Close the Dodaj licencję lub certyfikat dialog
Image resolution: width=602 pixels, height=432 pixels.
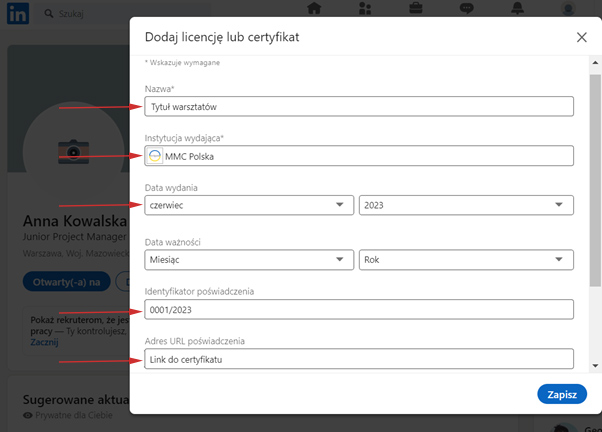[x=582, y=37]
